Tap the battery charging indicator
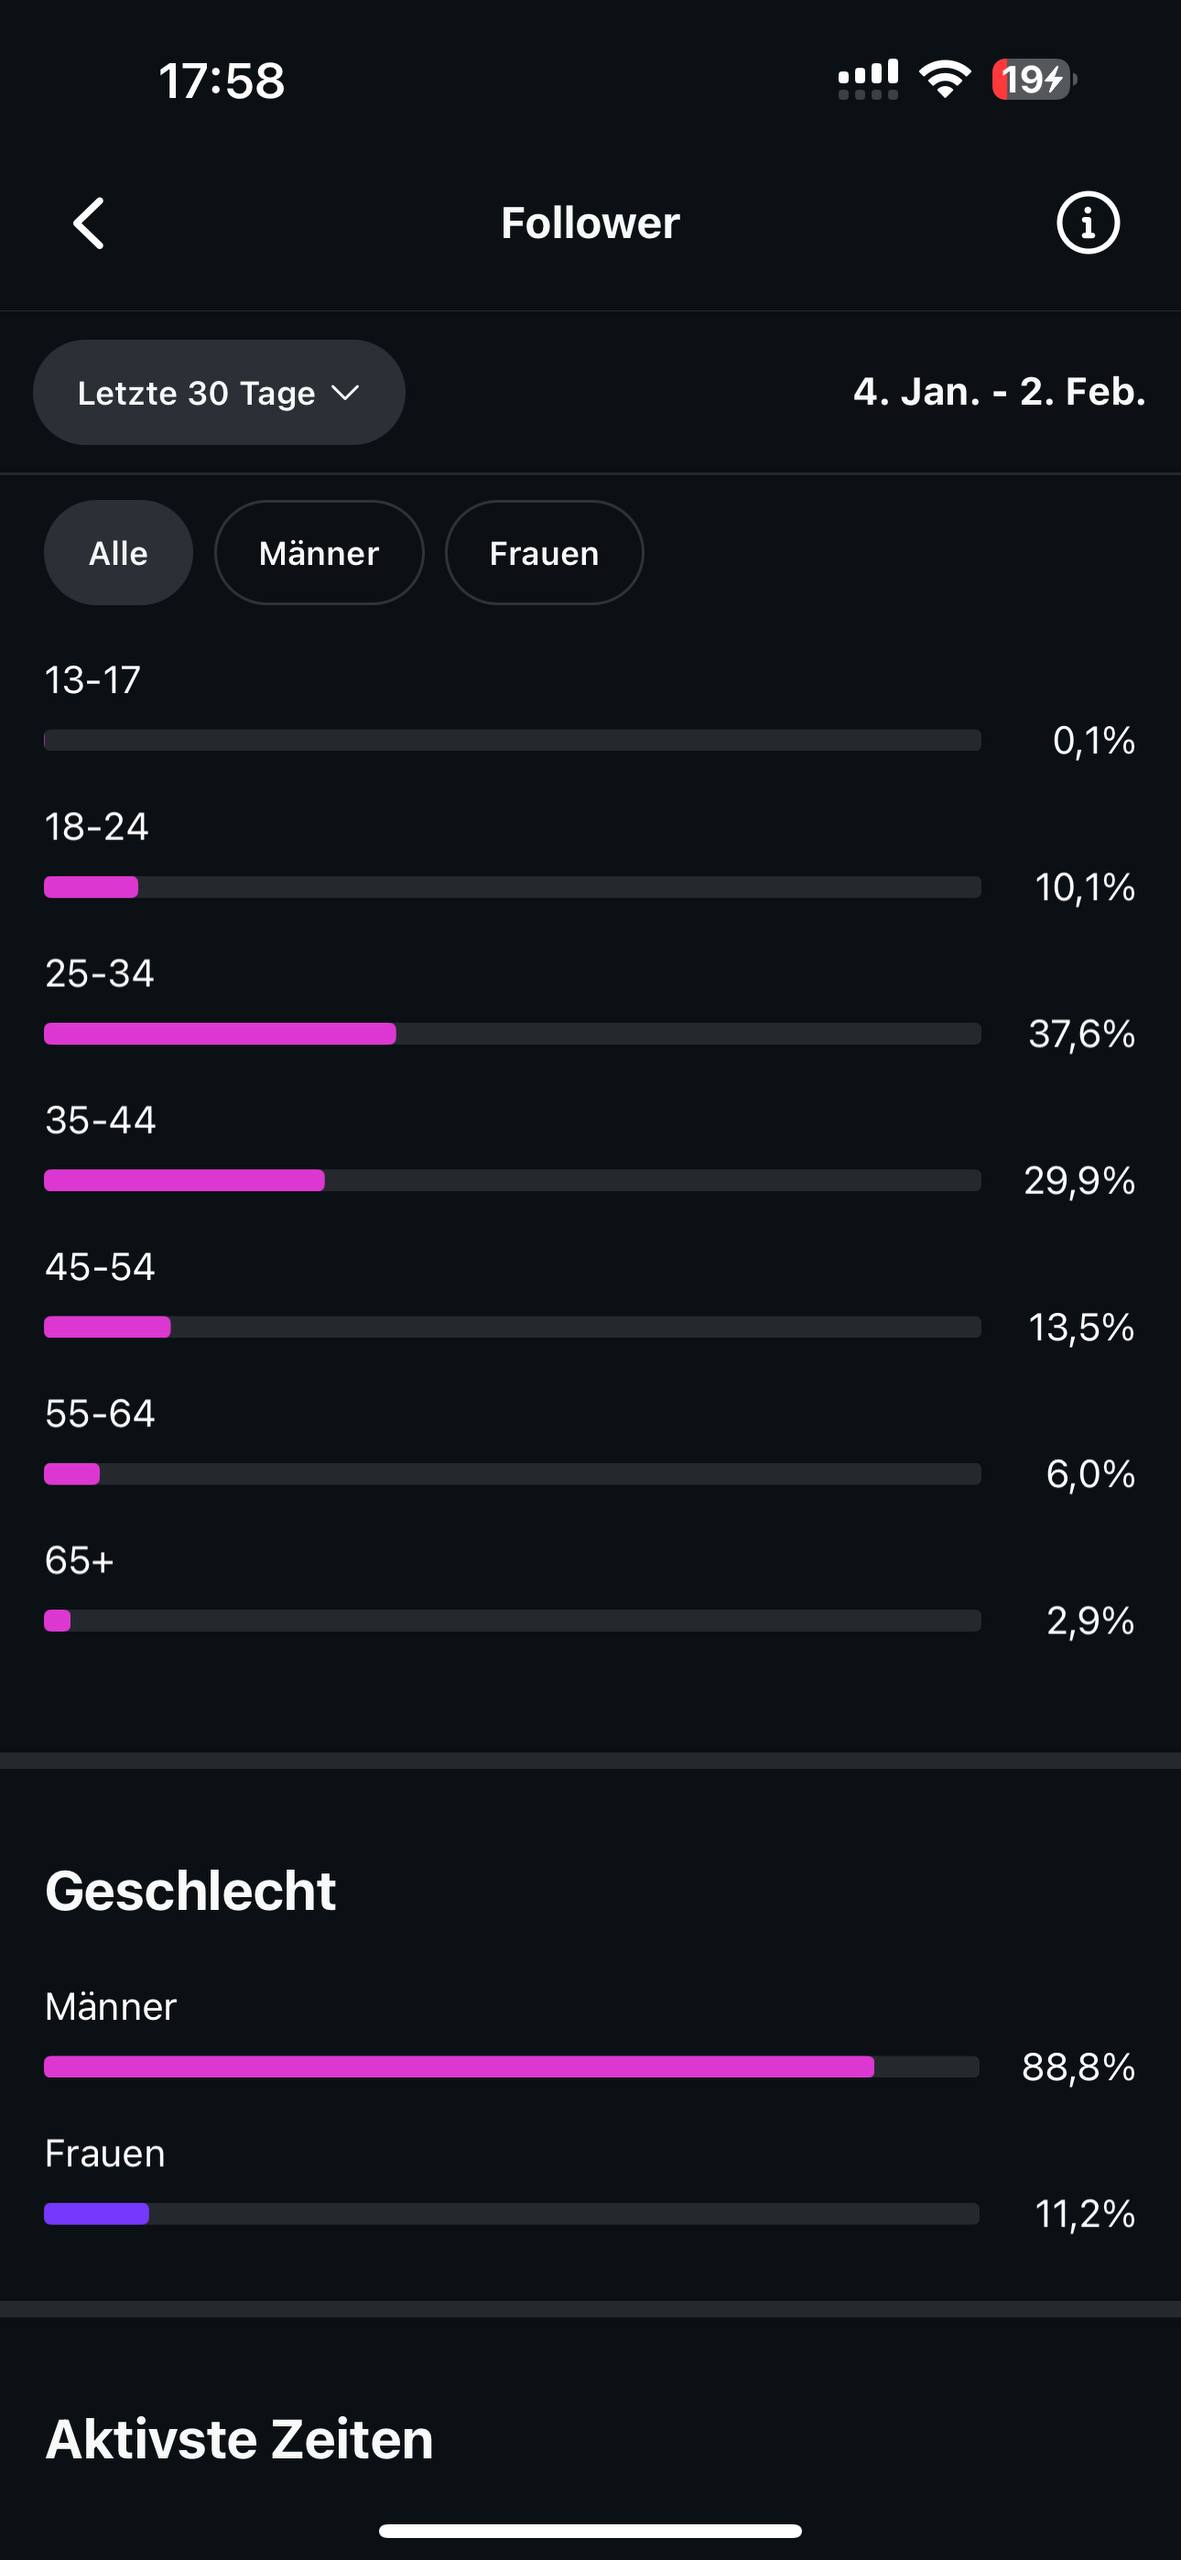 pyautogui.click(x=1033, y=79)
